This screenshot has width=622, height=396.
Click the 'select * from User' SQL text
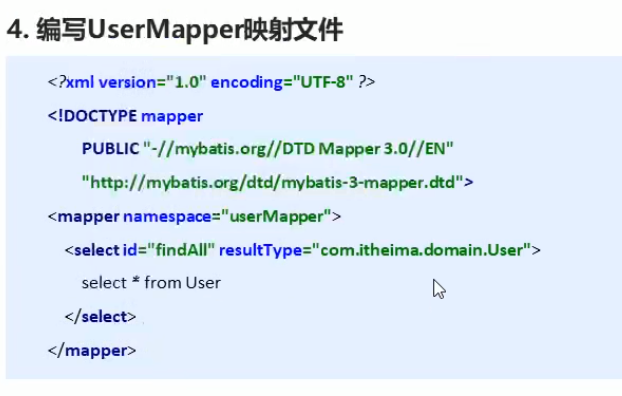[x=151, y=283]
